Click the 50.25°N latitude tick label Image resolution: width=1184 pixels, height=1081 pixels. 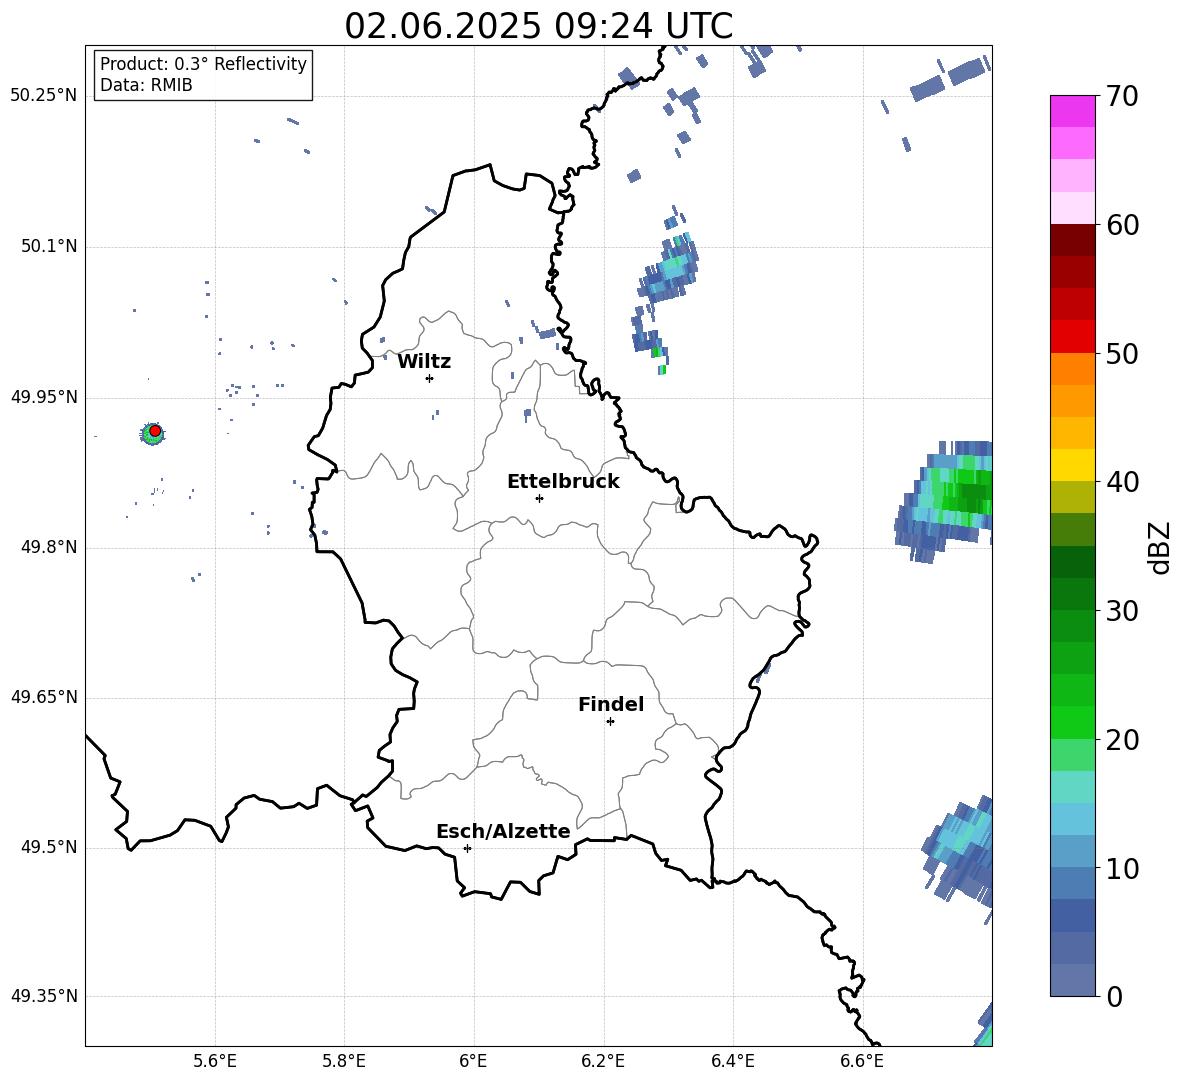point(43,96)
